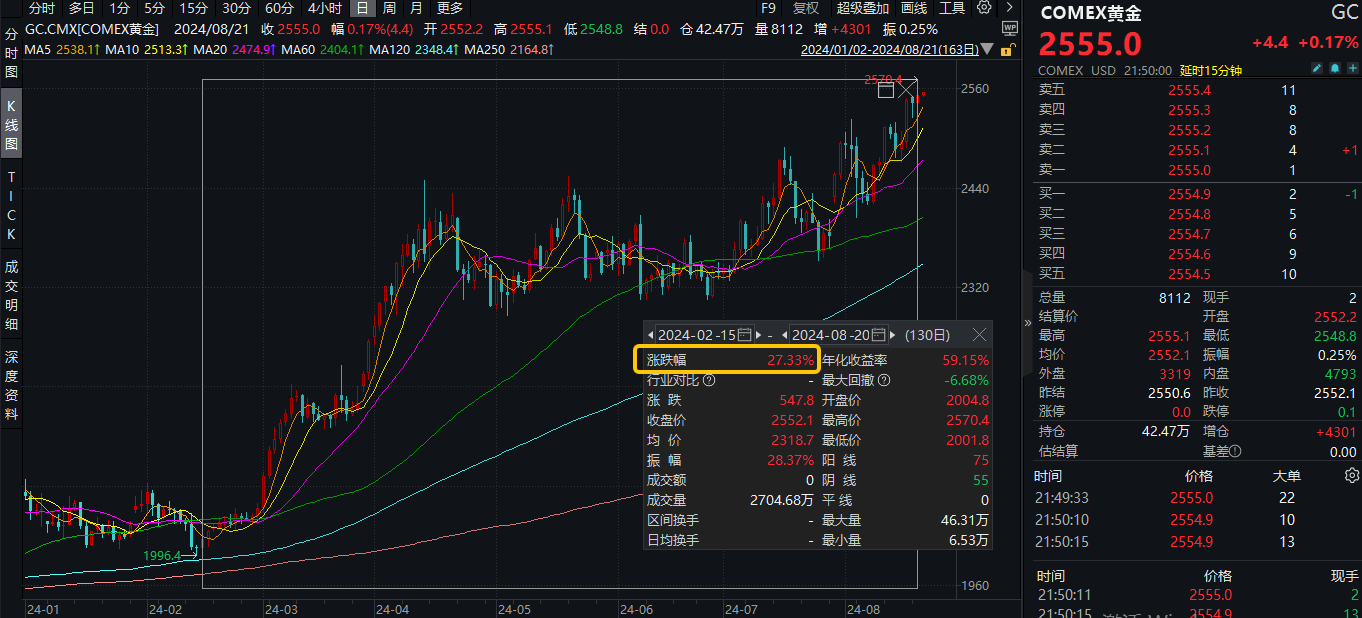Enable 超级叠加 overlay mode
This screenshot has width=1362, height=618.
(x=863, y=8)
